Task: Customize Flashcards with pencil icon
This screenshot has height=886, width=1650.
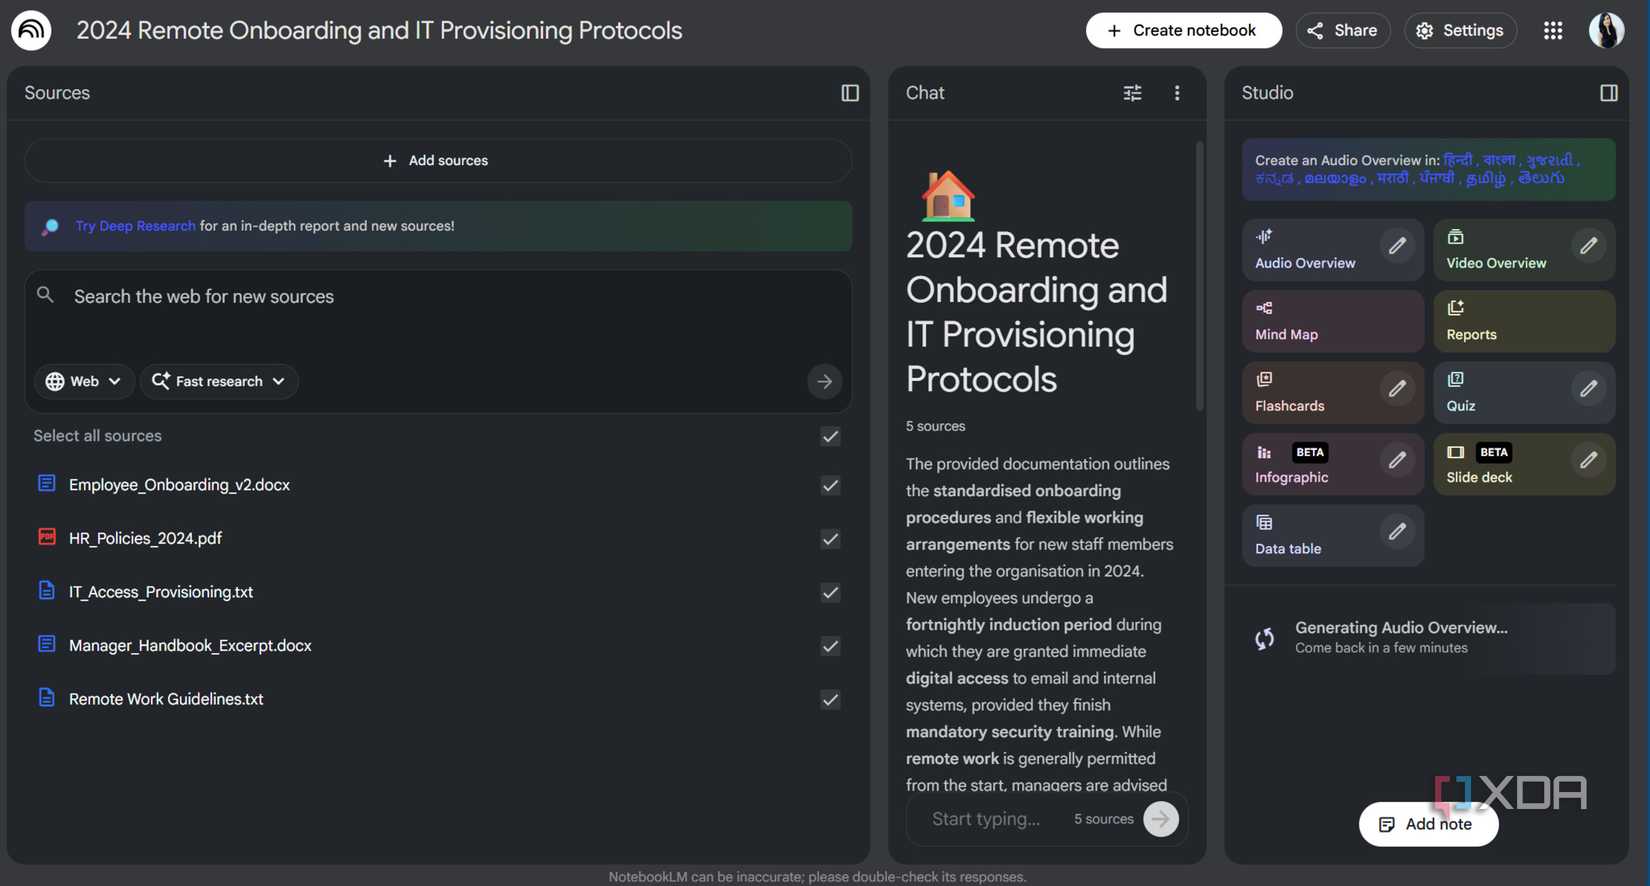Action: pyautogui.click(x=1397, y=389)
